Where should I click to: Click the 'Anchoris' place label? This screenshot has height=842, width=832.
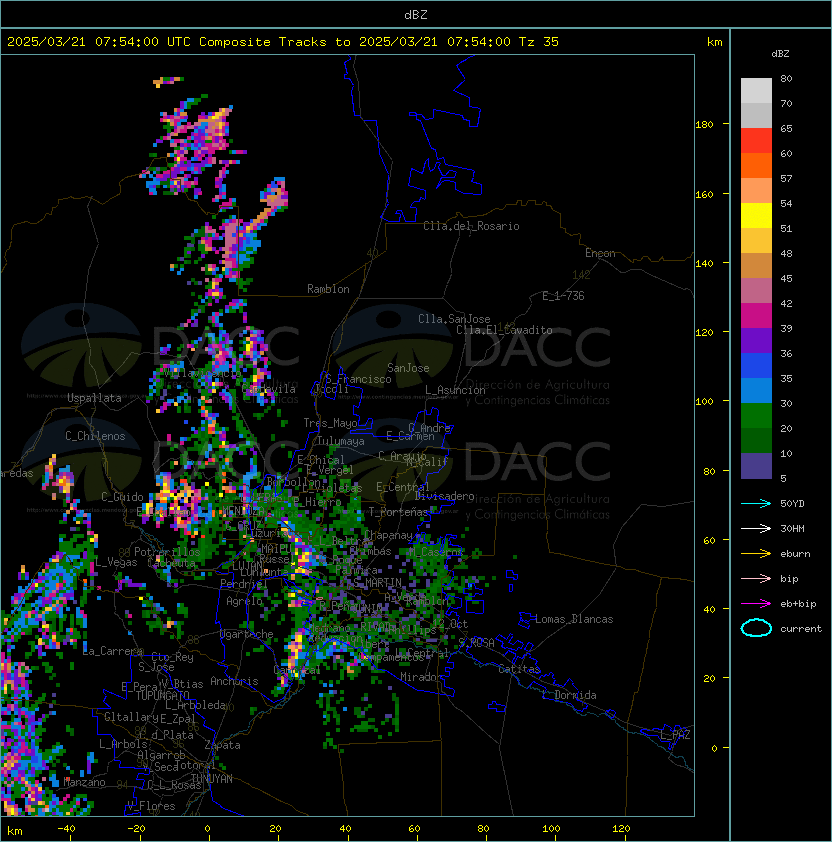click(x=234, y=681)
